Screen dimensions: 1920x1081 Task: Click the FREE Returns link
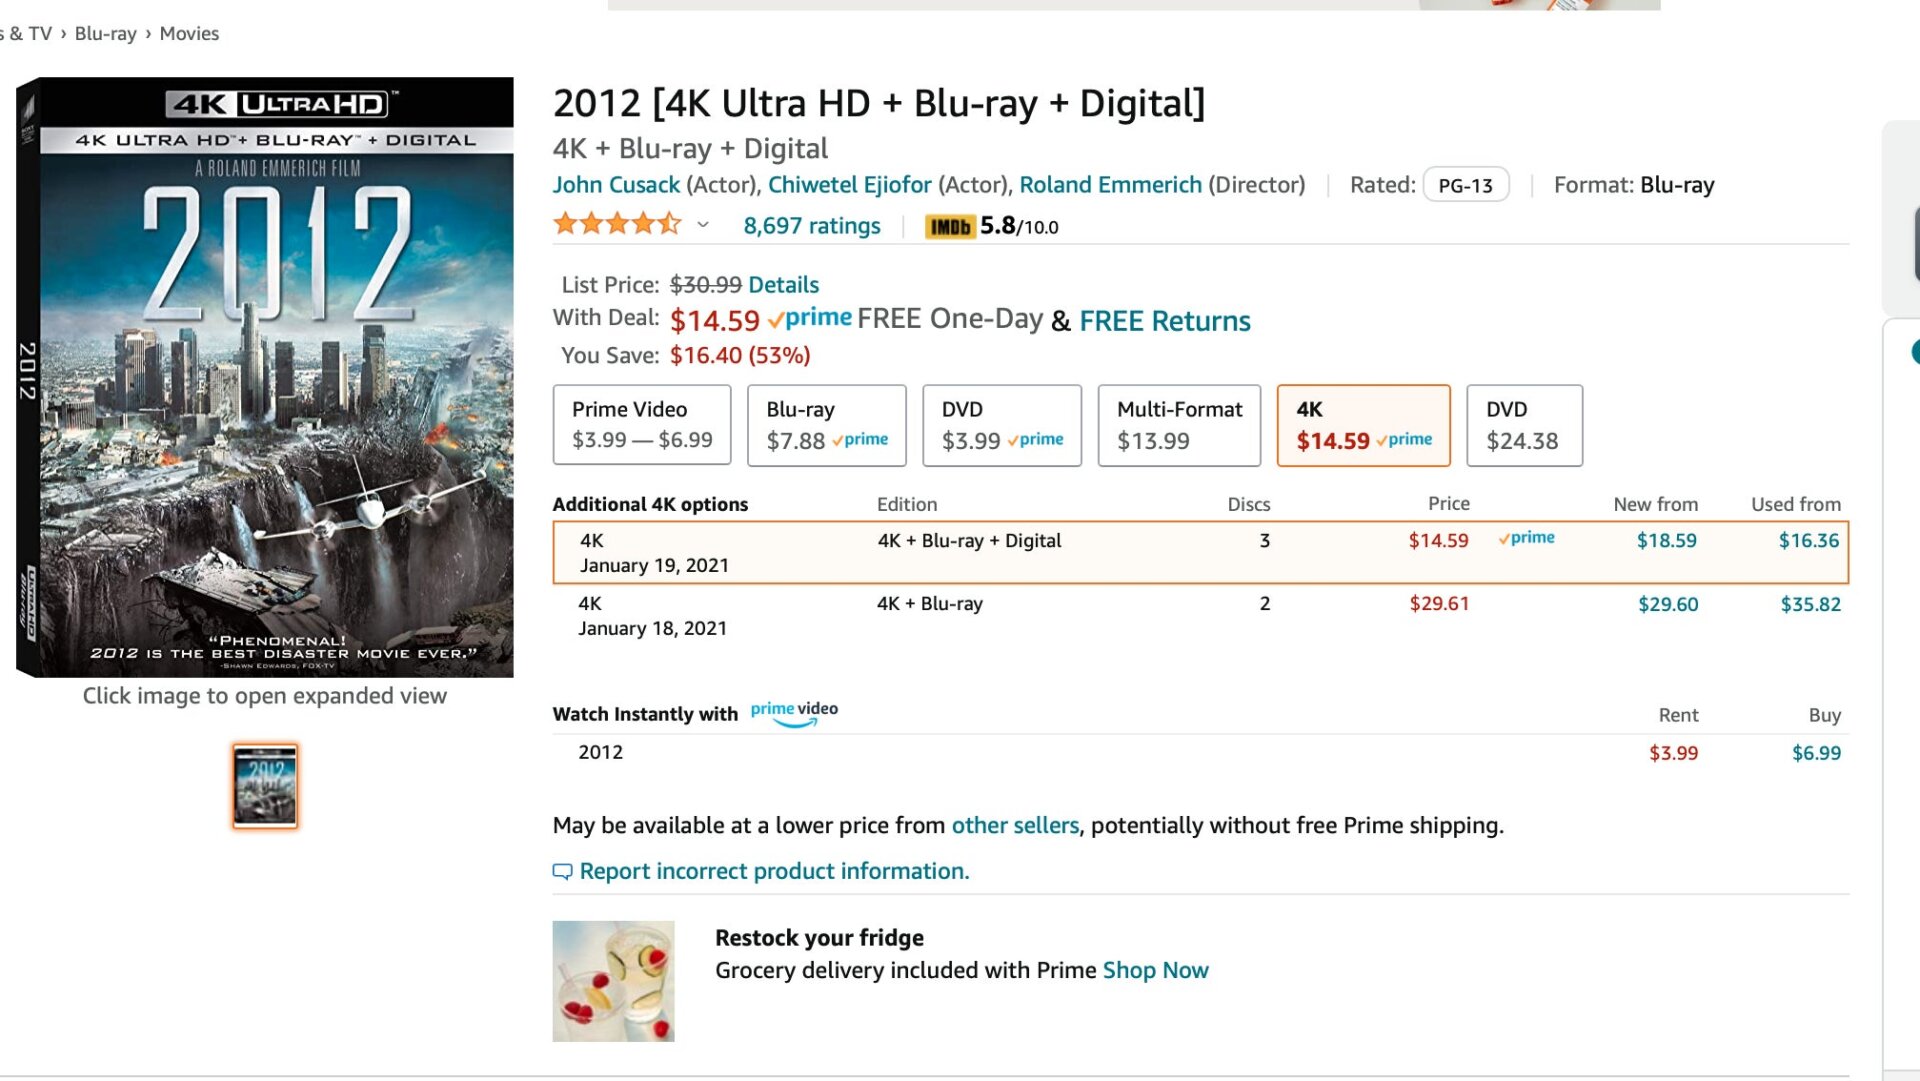click(1164, 320)
